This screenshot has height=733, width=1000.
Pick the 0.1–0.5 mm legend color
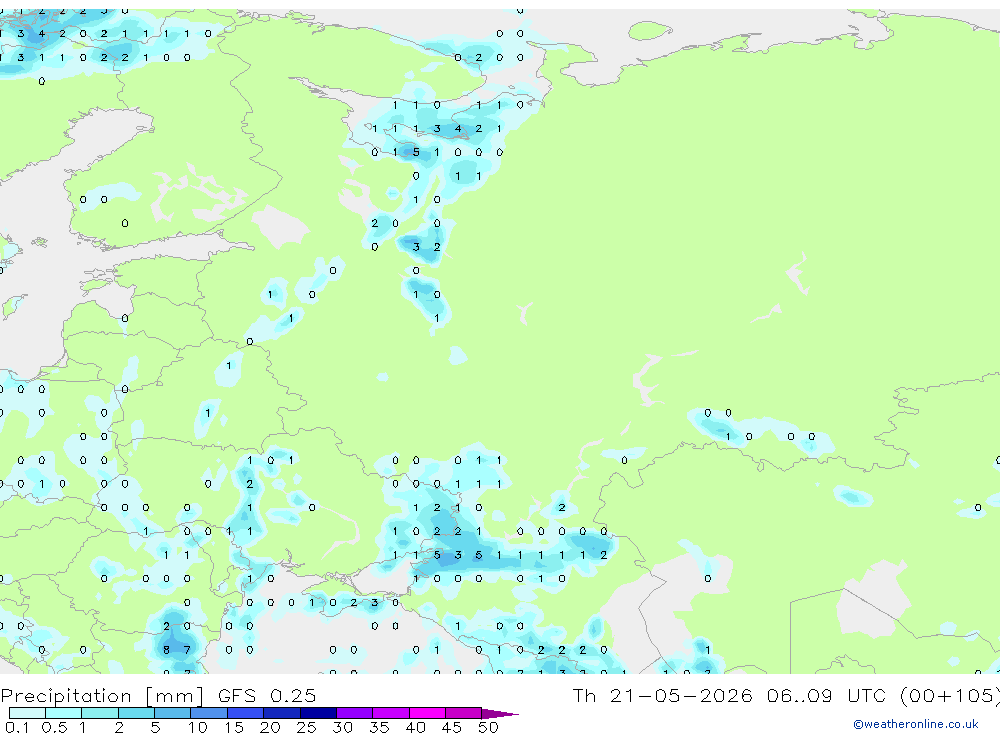[x=27, y=713]
